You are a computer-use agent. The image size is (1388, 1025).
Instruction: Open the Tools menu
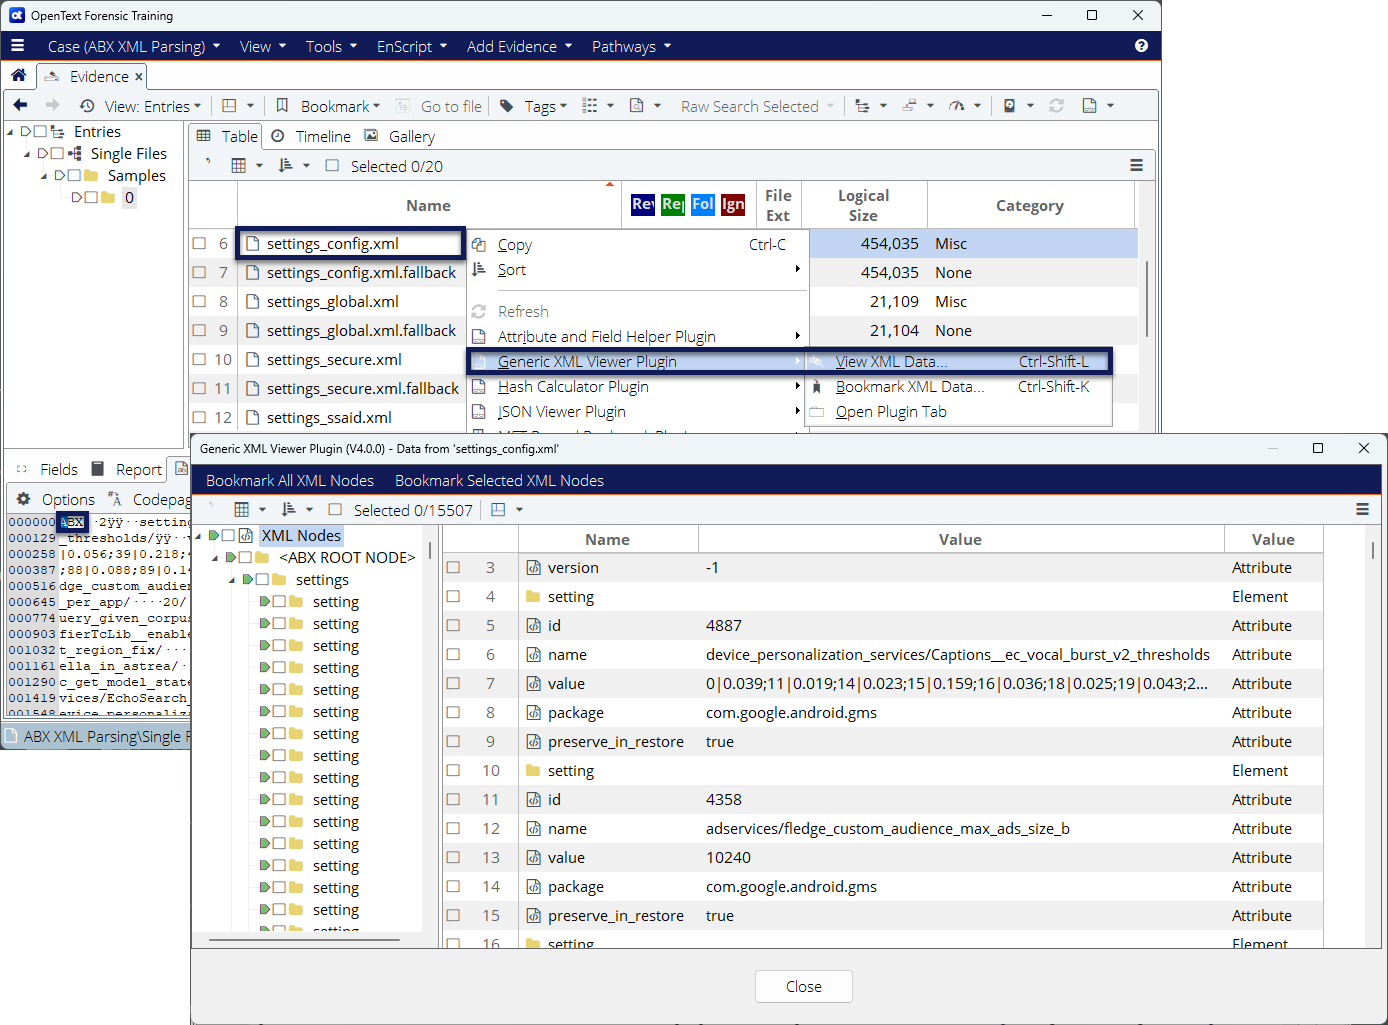(331, 46)
